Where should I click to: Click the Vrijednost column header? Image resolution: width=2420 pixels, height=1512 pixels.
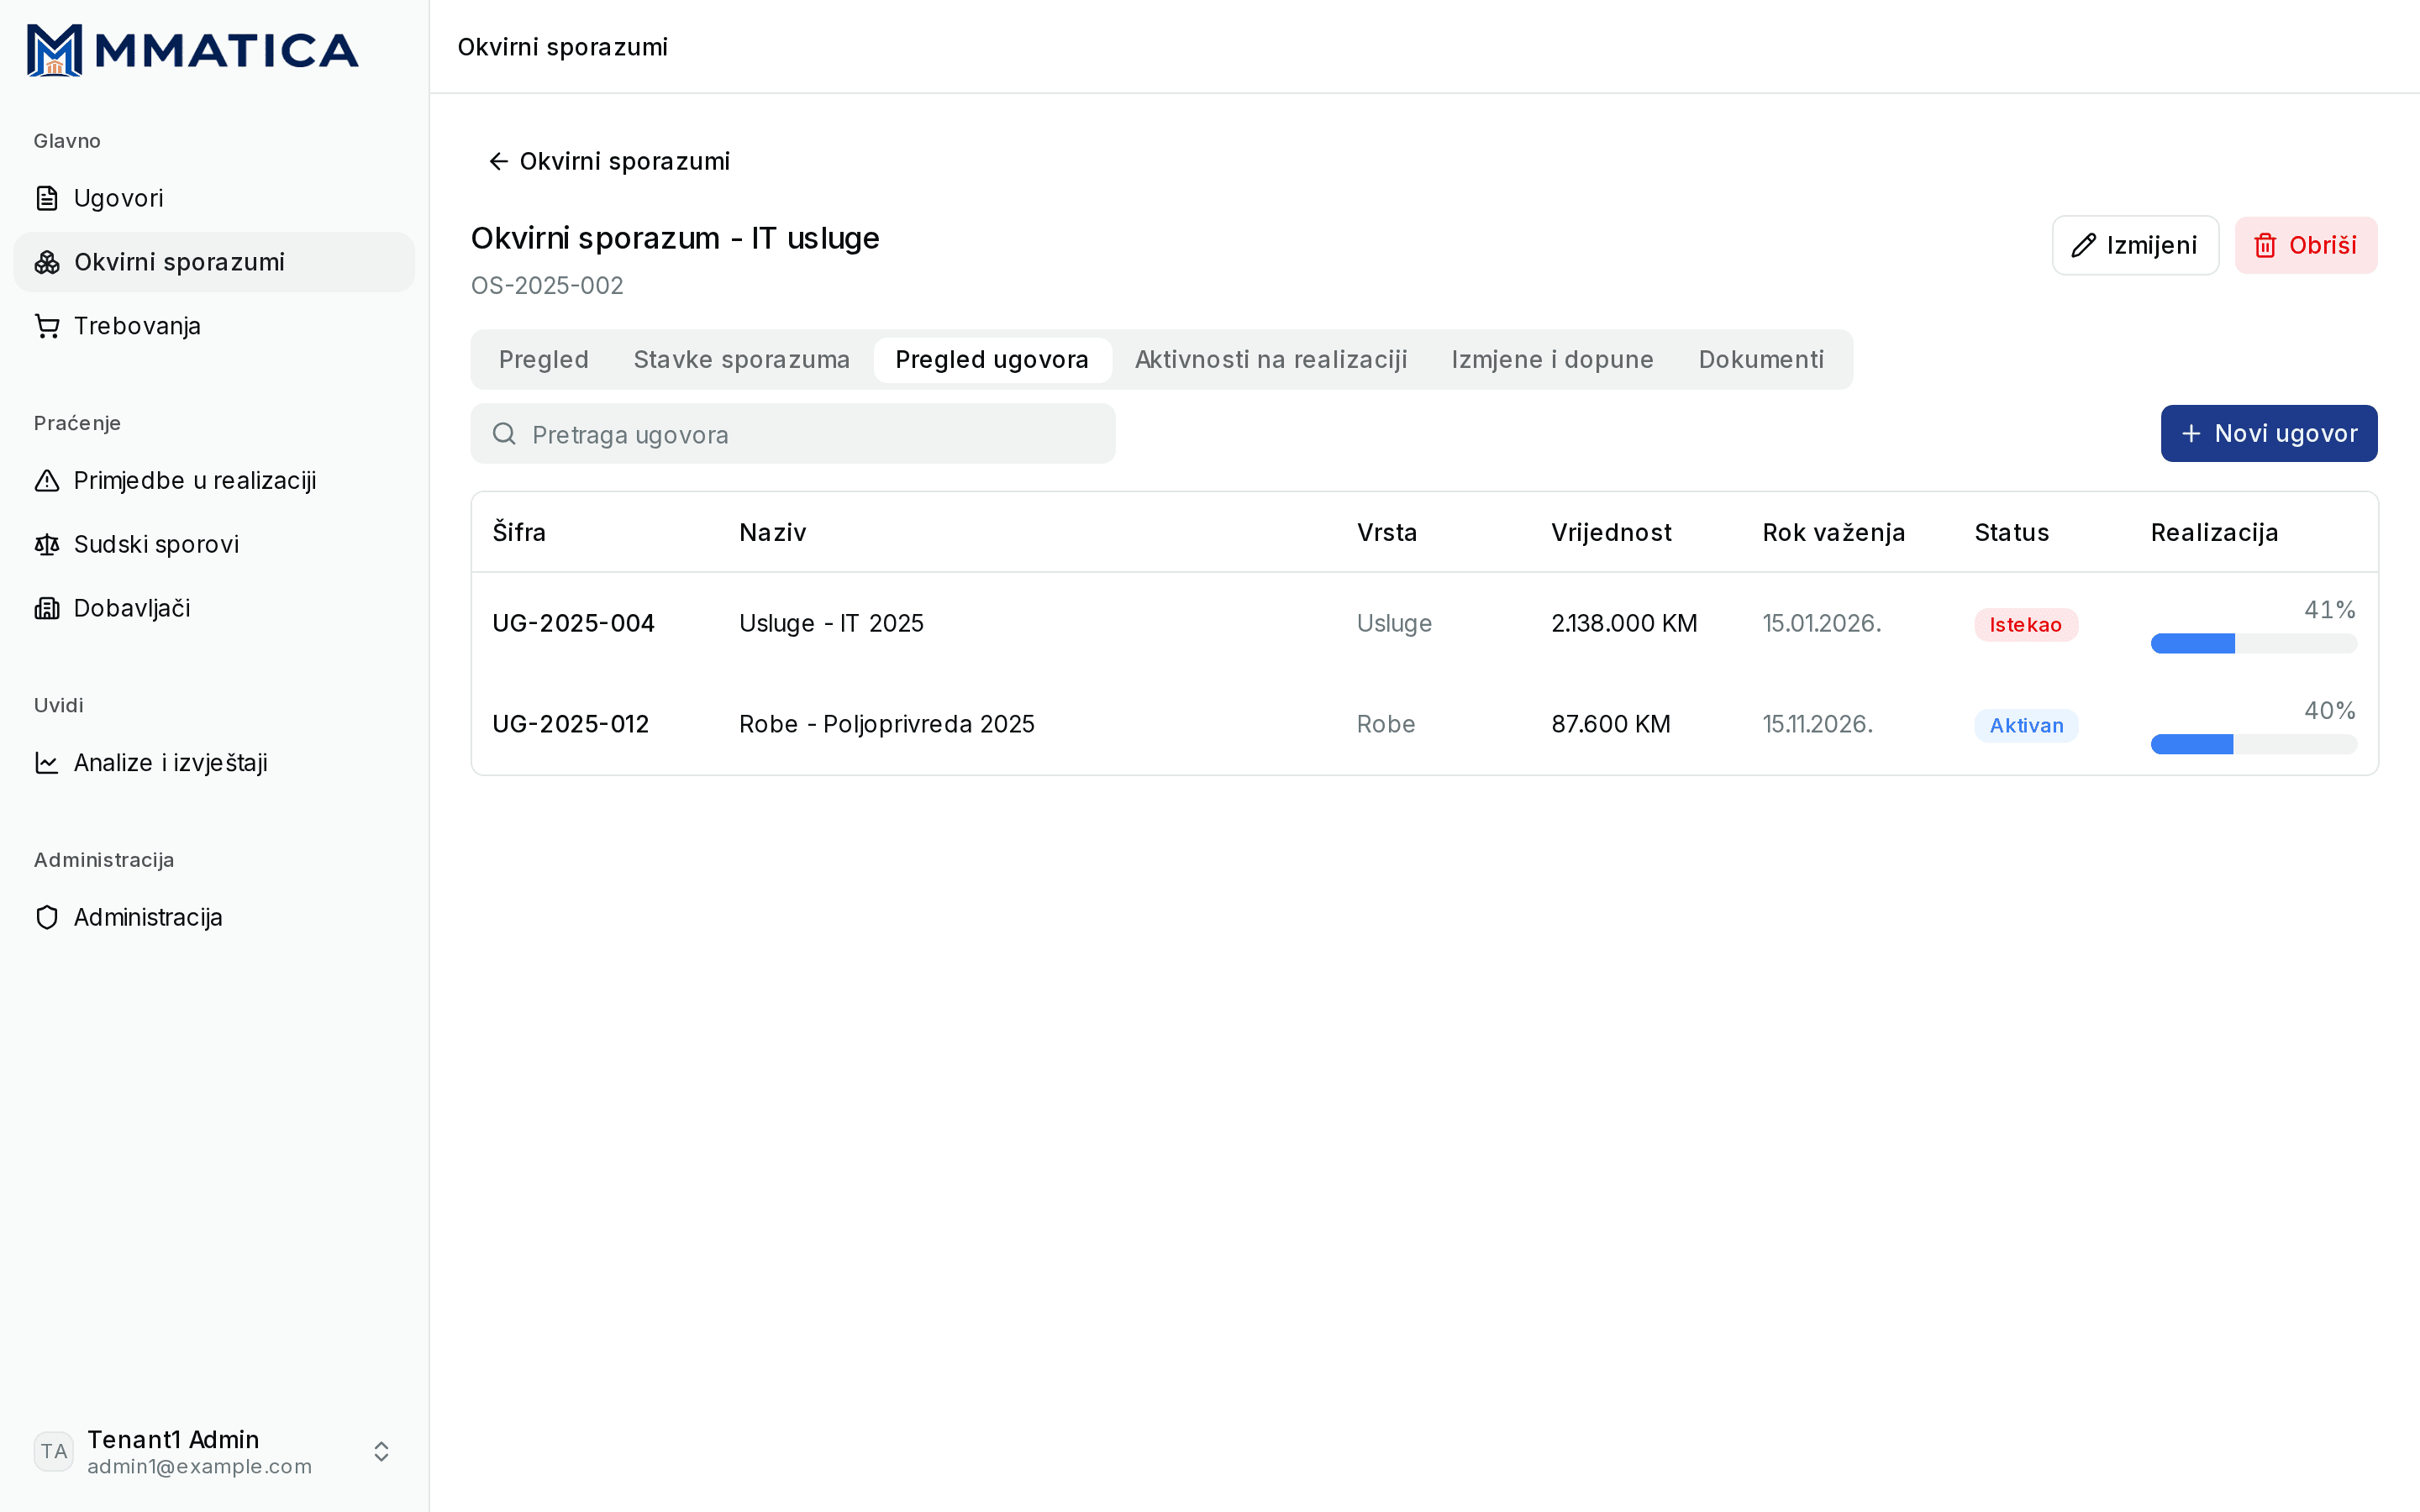(x=1611, y=533)
